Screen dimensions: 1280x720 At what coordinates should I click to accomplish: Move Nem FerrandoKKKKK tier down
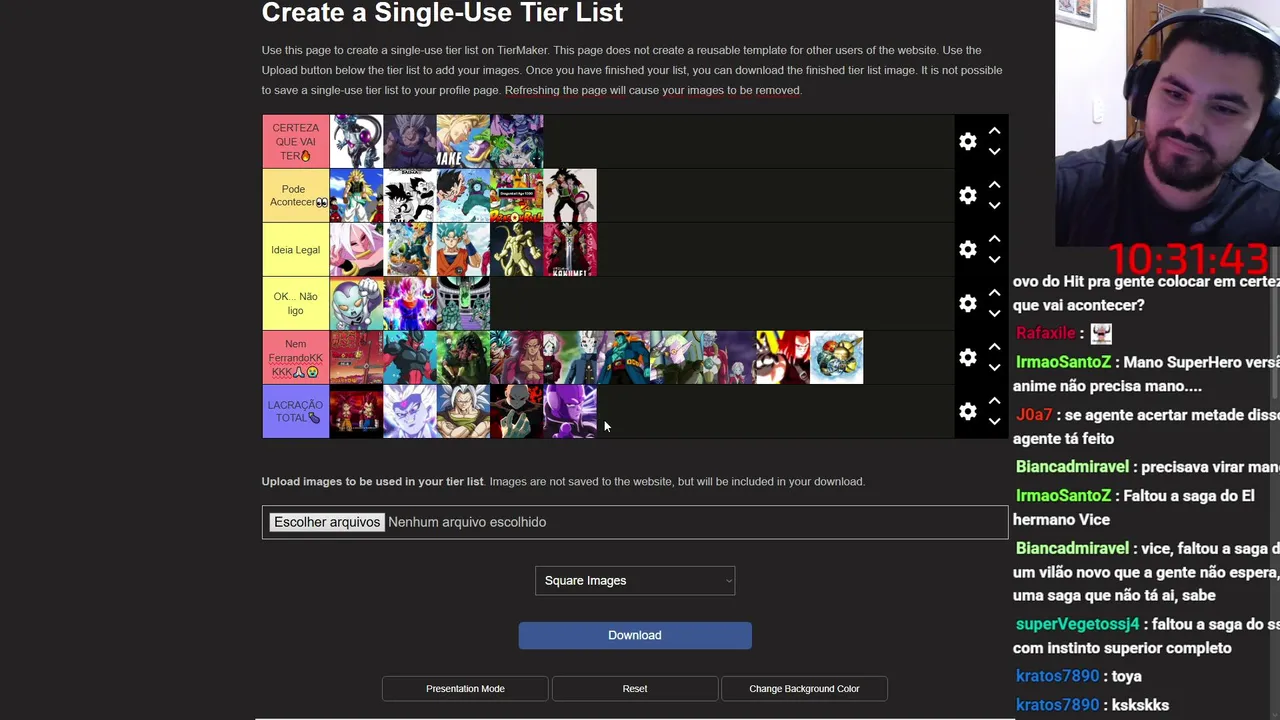(994, 368)
